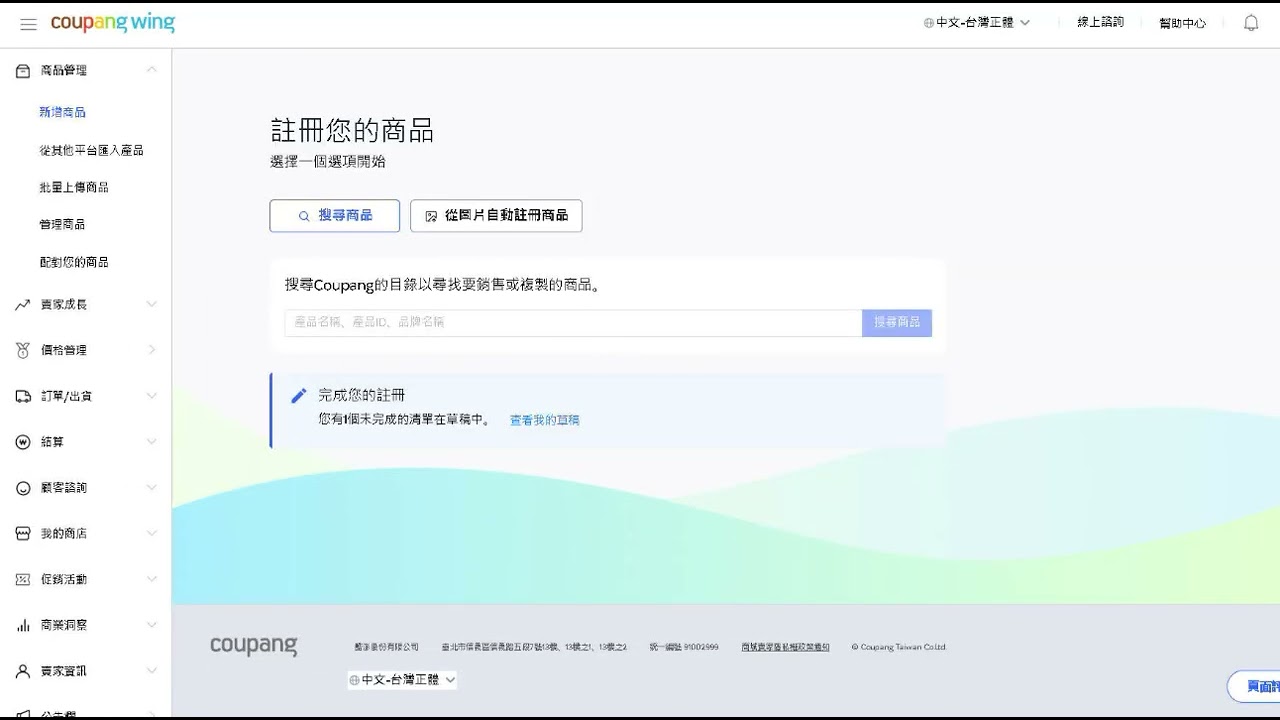Click the Coupang logo in footer
This screenshot has height=720, width=1280.
(x=254, y=646)
